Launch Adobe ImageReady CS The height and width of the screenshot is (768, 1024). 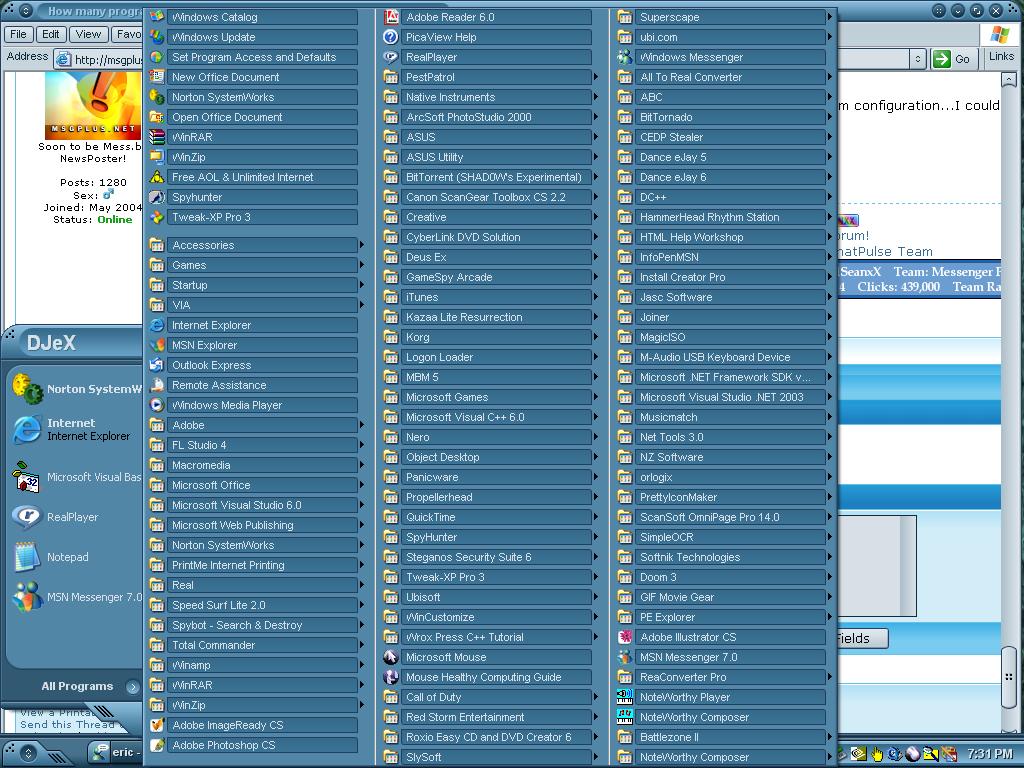point(253,725)
